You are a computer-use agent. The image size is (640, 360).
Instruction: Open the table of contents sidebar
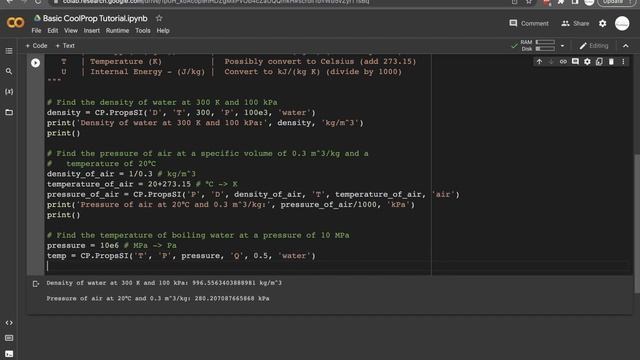point(9,51)
